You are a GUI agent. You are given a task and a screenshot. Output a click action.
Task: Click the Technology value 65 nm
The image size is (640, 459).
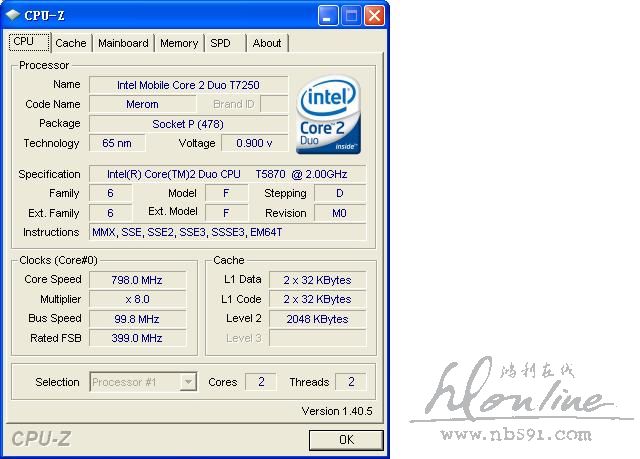(x=117, y=143)
